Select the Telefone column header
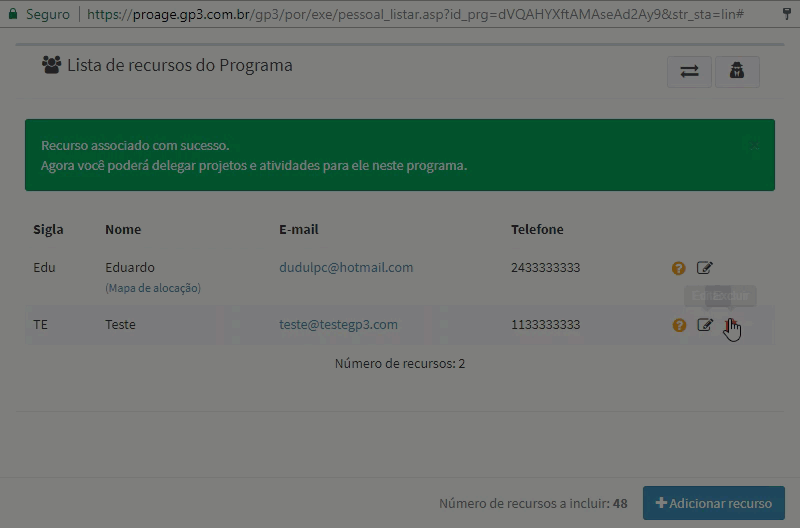The width and height of the screenshot is (800, 528). pos(537,230)
